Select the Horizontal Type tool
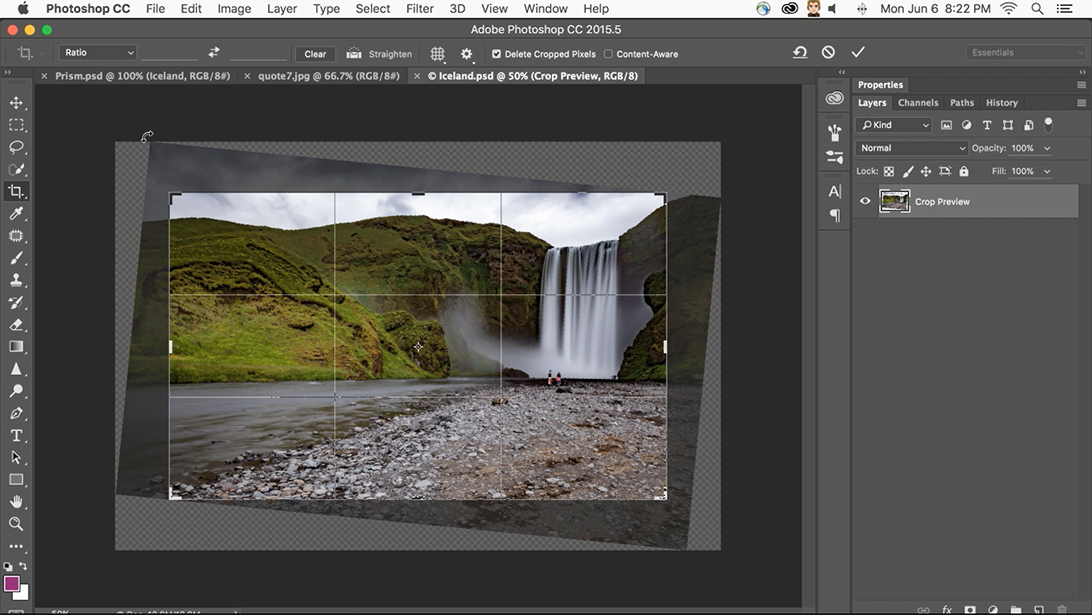 click(16, 436)
